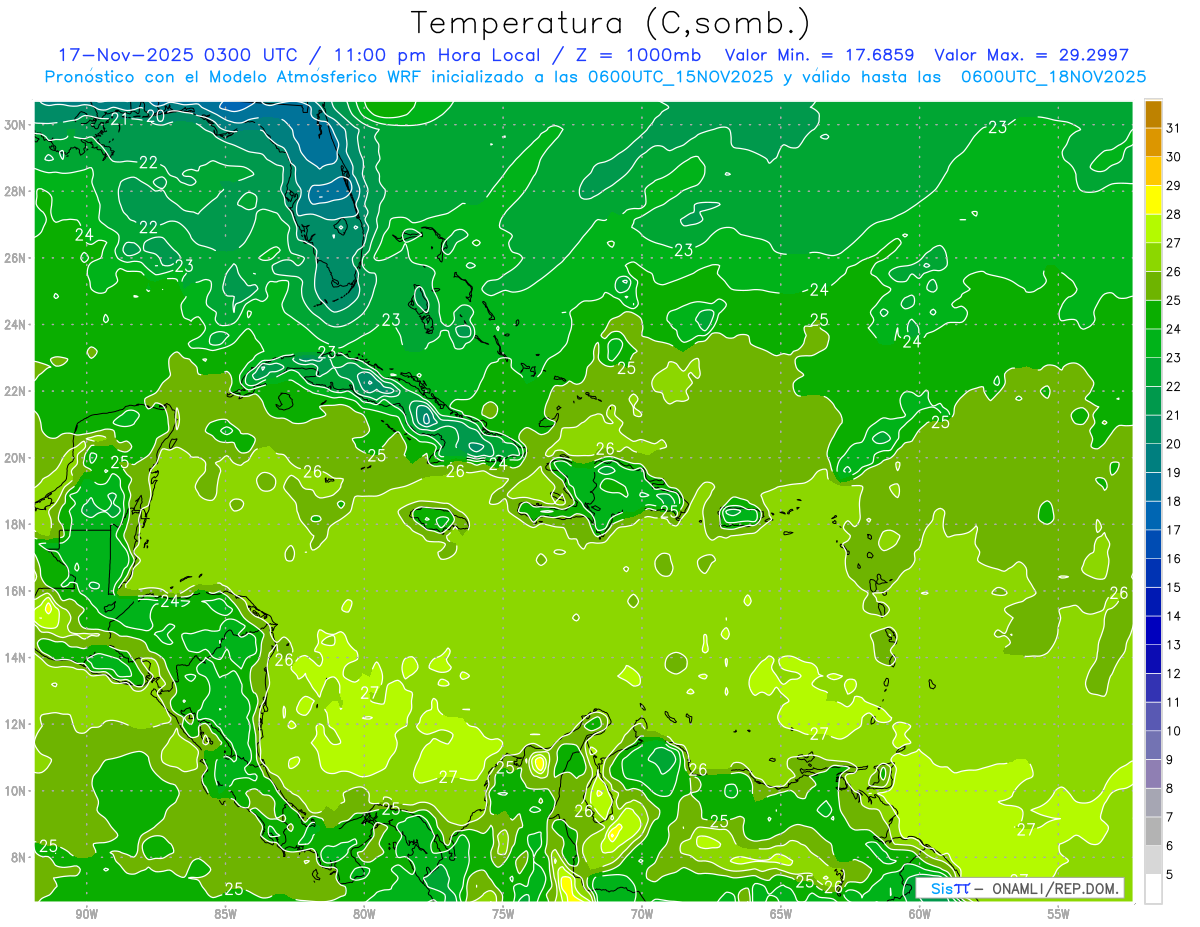Click the orange legend band between 30 and 31
Image resolution: width=1200 pixels, height=927 pixels.
coord(1153,143)
